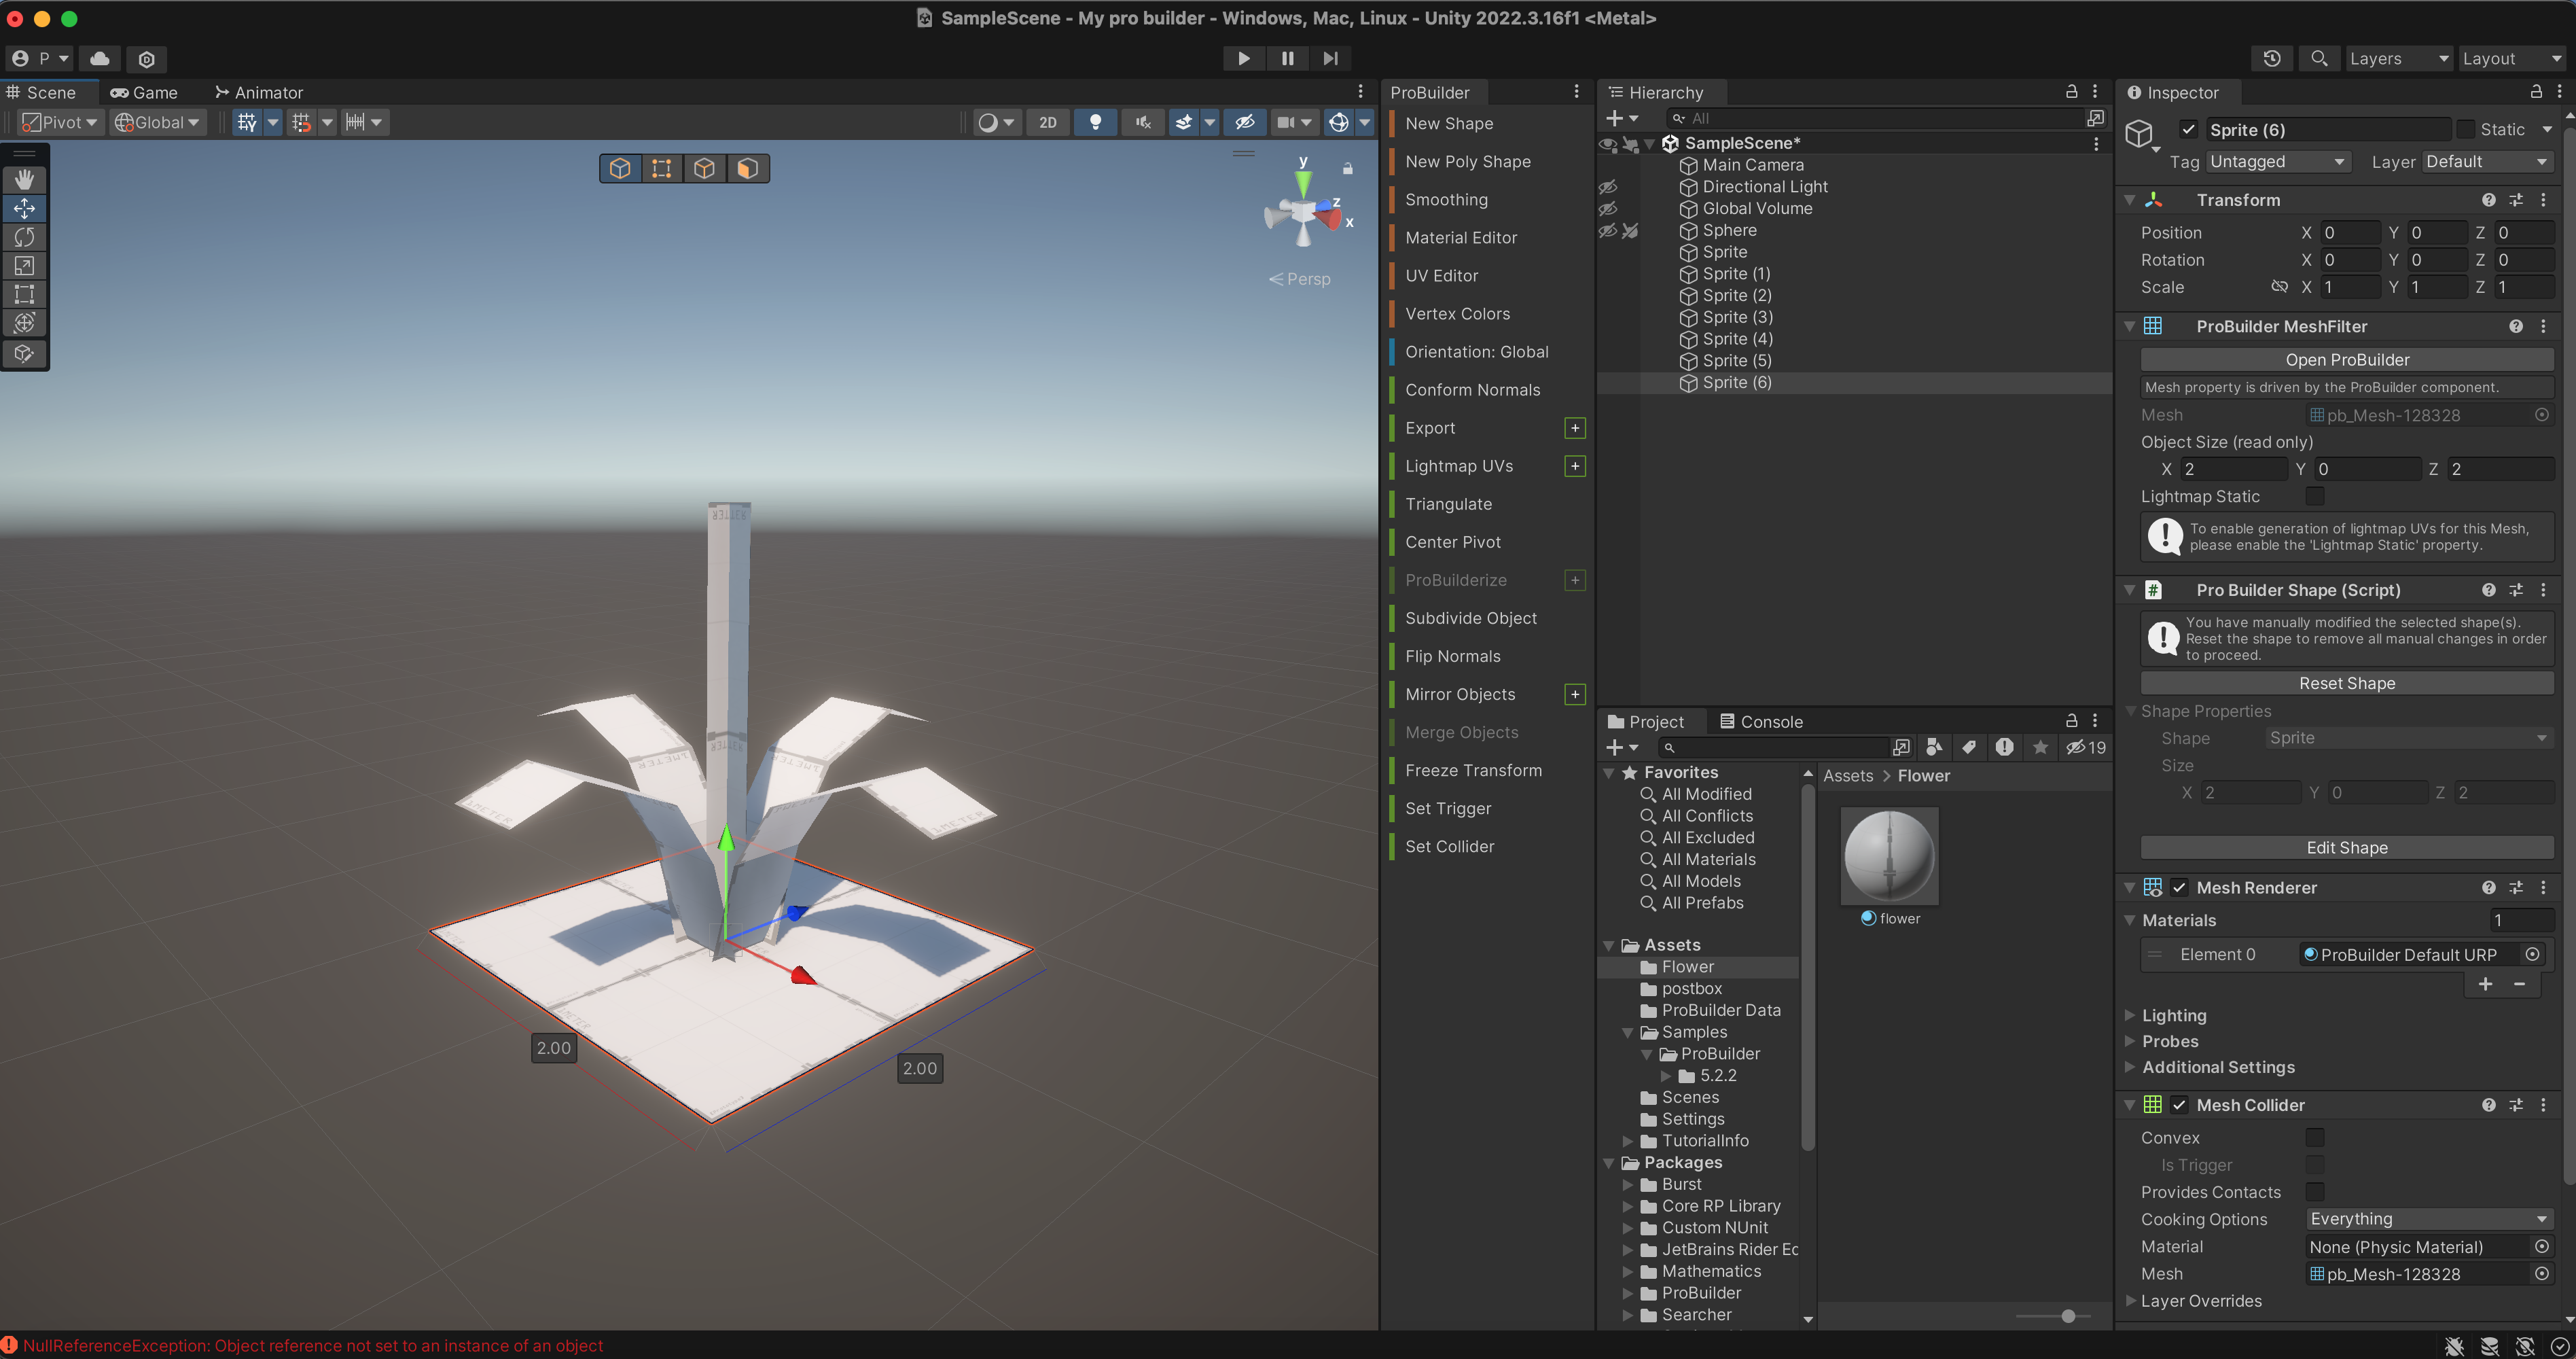Screen dimensions: 2576x1359
Task: Select the Scale tool
Action: [x=25, y=266]
